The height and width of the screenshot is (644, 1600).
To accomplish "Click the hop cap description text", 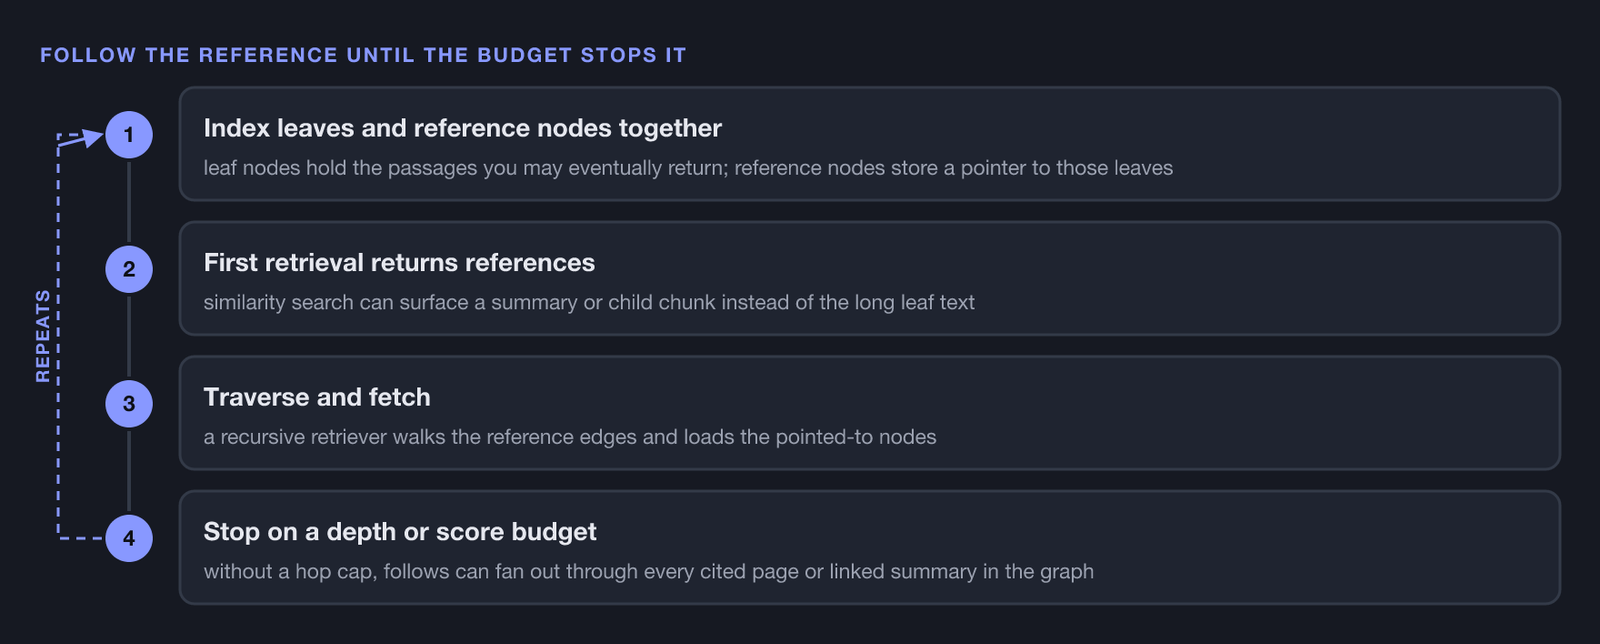I will click(648, 571).
